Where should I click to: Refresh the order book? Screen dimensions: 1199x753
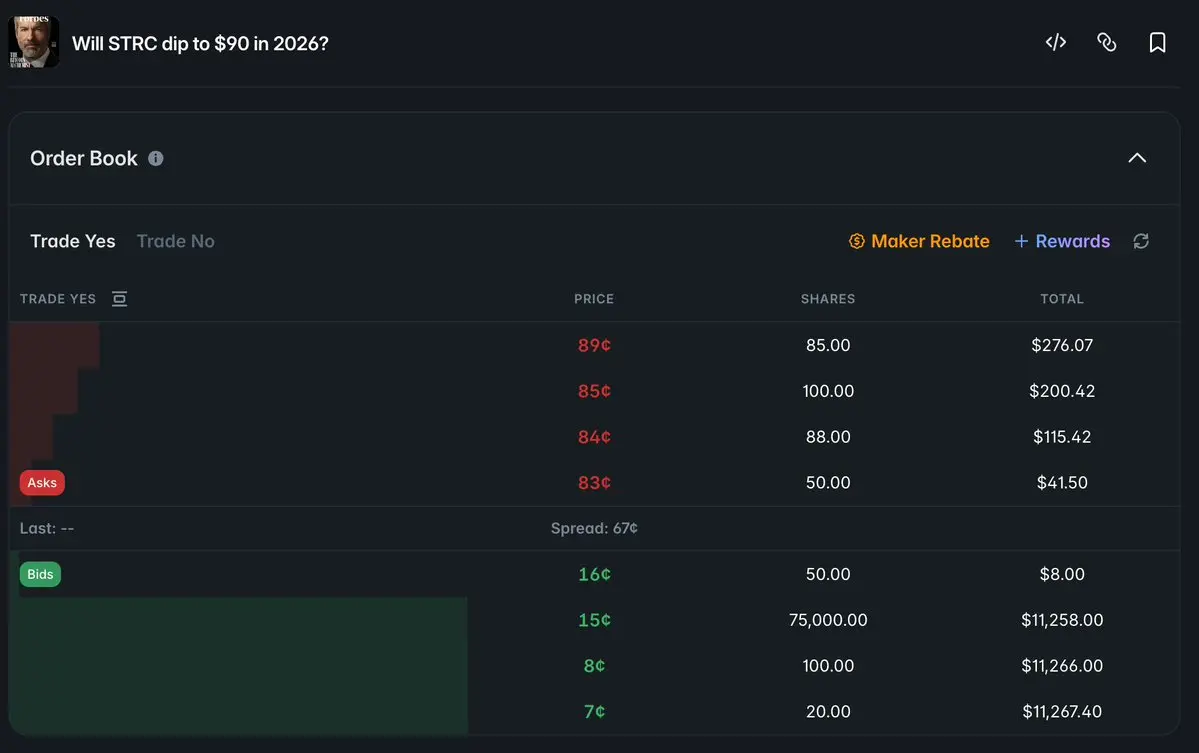coord(1141,241)
